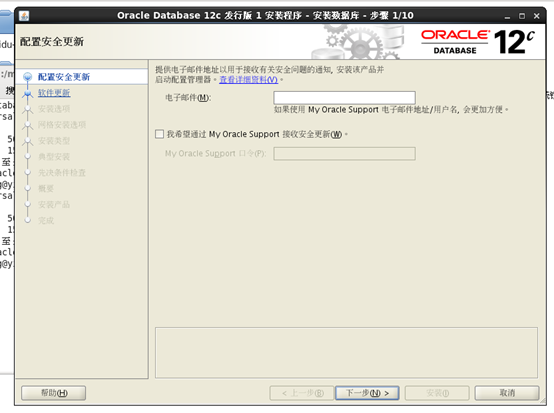Viewport: 554px width, 413px height.
Task: Open the 软件更新 step link
Action: pos(54,93)
